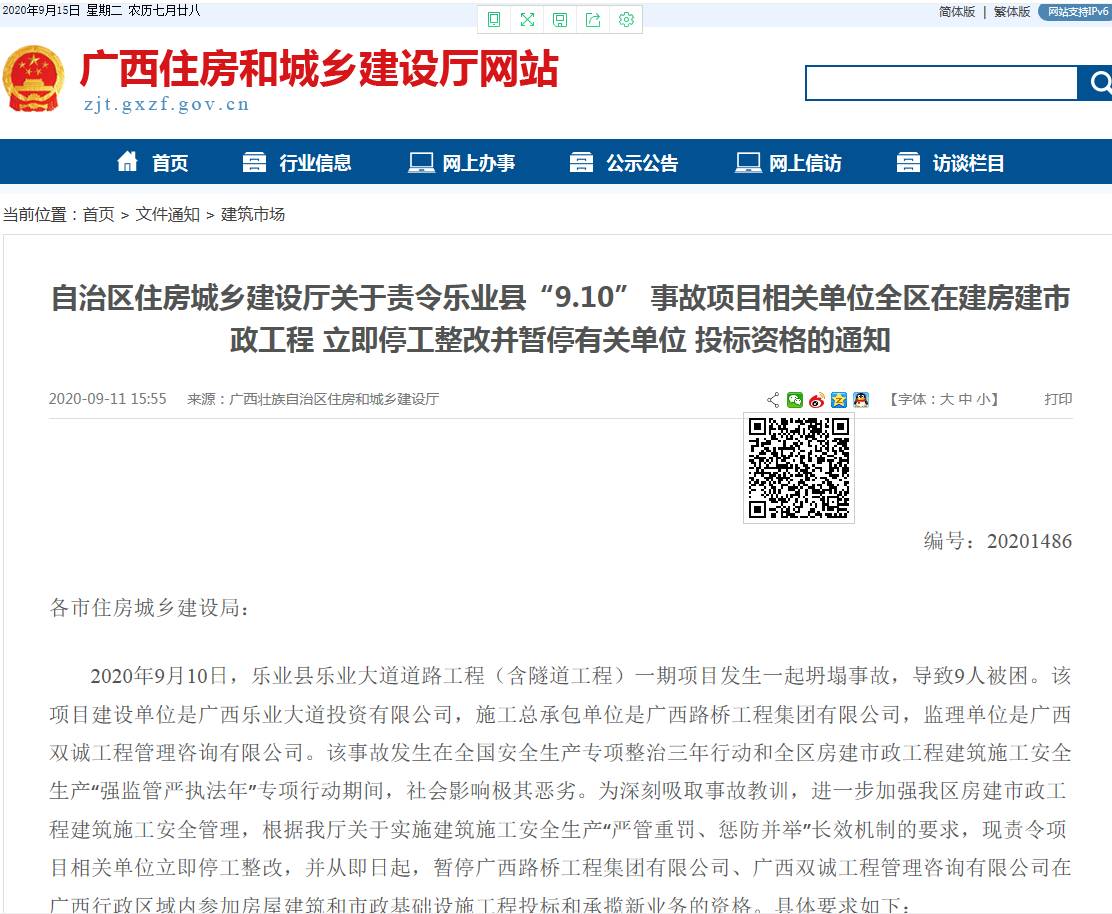Share article via Sina Weibo icon
The width and height of the screenshot is (1112, 914).
pos(817,400)
